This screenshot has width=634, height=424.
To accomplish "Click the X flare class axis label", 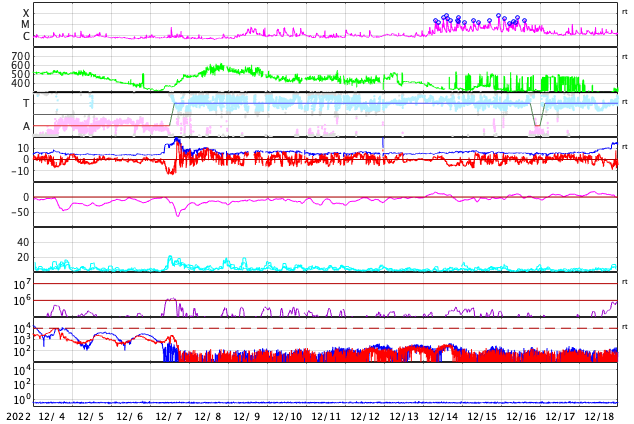I will pos(26,13).
